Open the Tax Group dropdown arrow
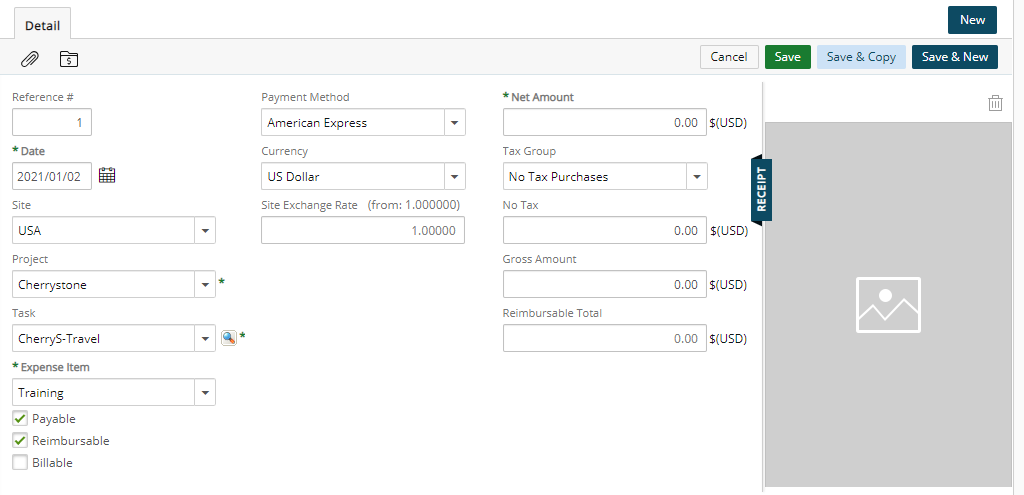The width and height of the screenshot is (1024, 495). coord(697,177)
